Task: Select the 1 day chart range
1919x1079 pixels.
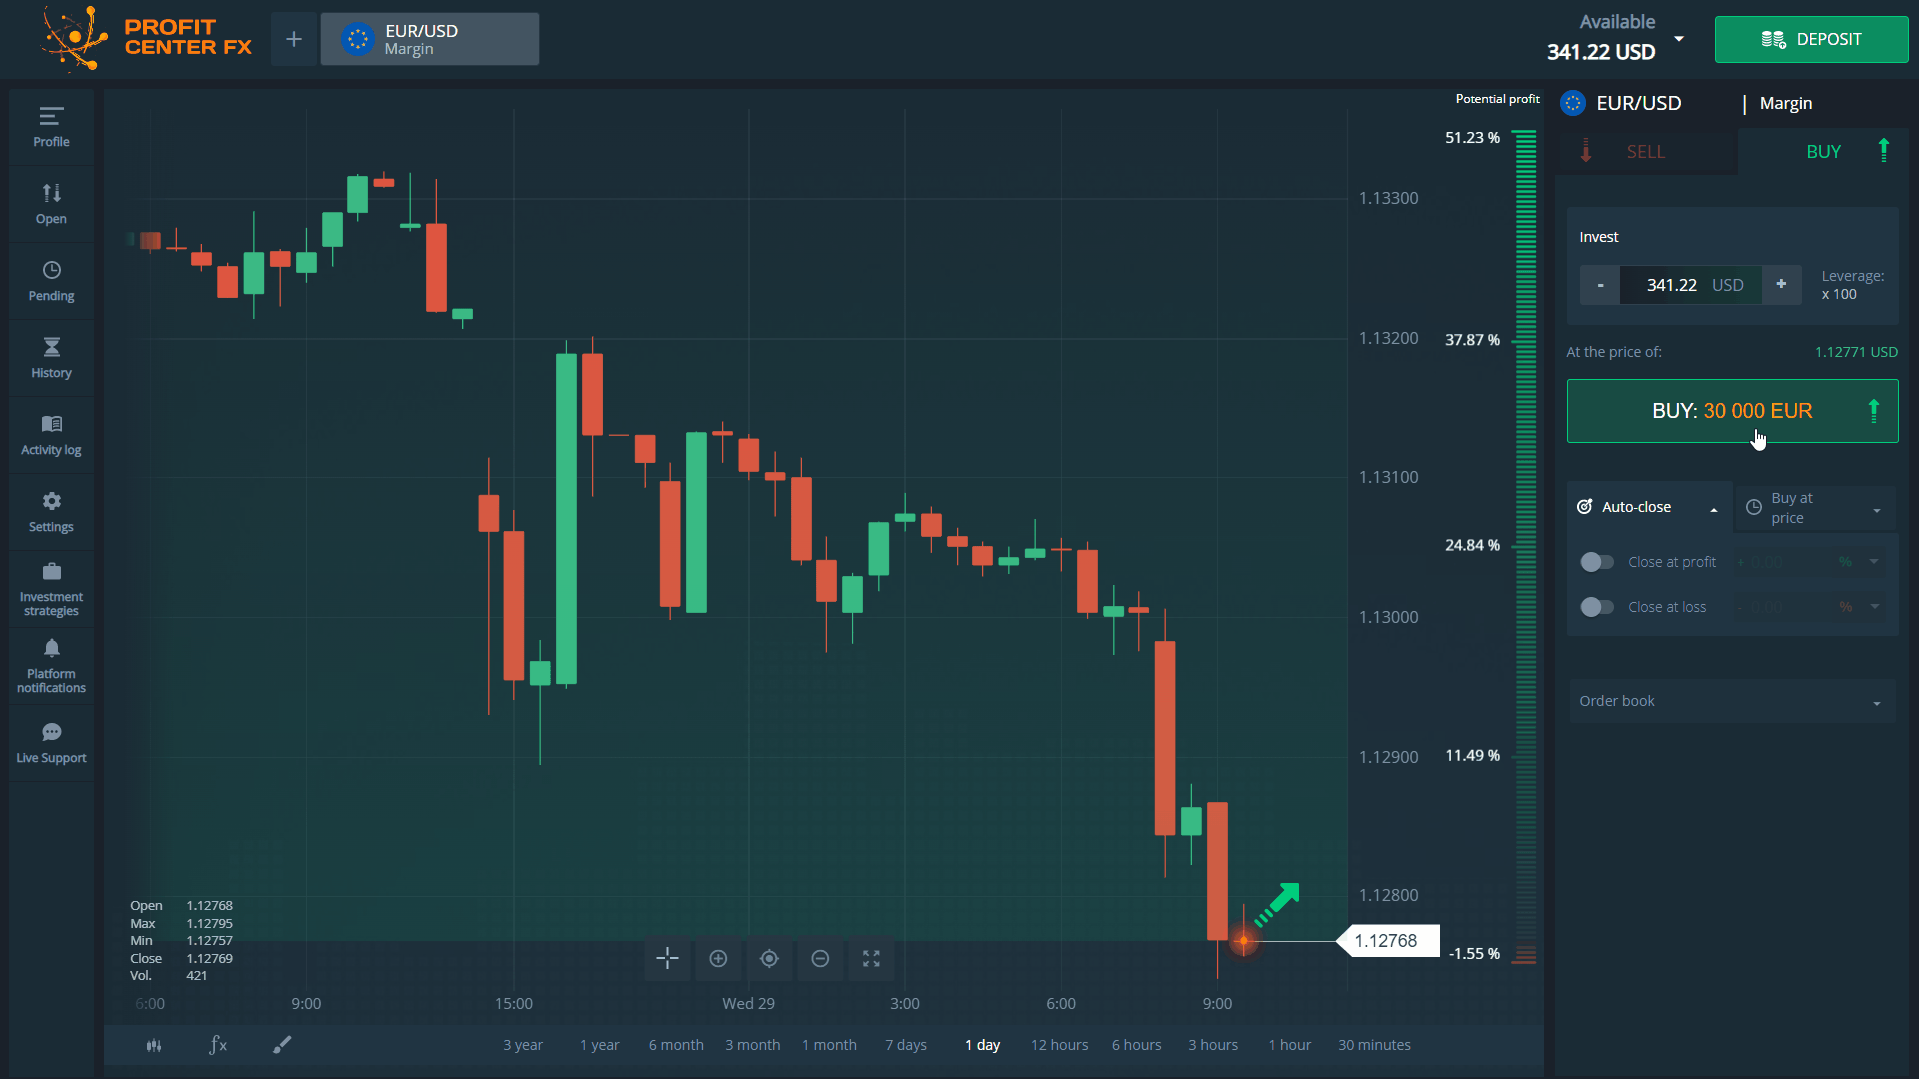Action: (x=983, y=1045)
